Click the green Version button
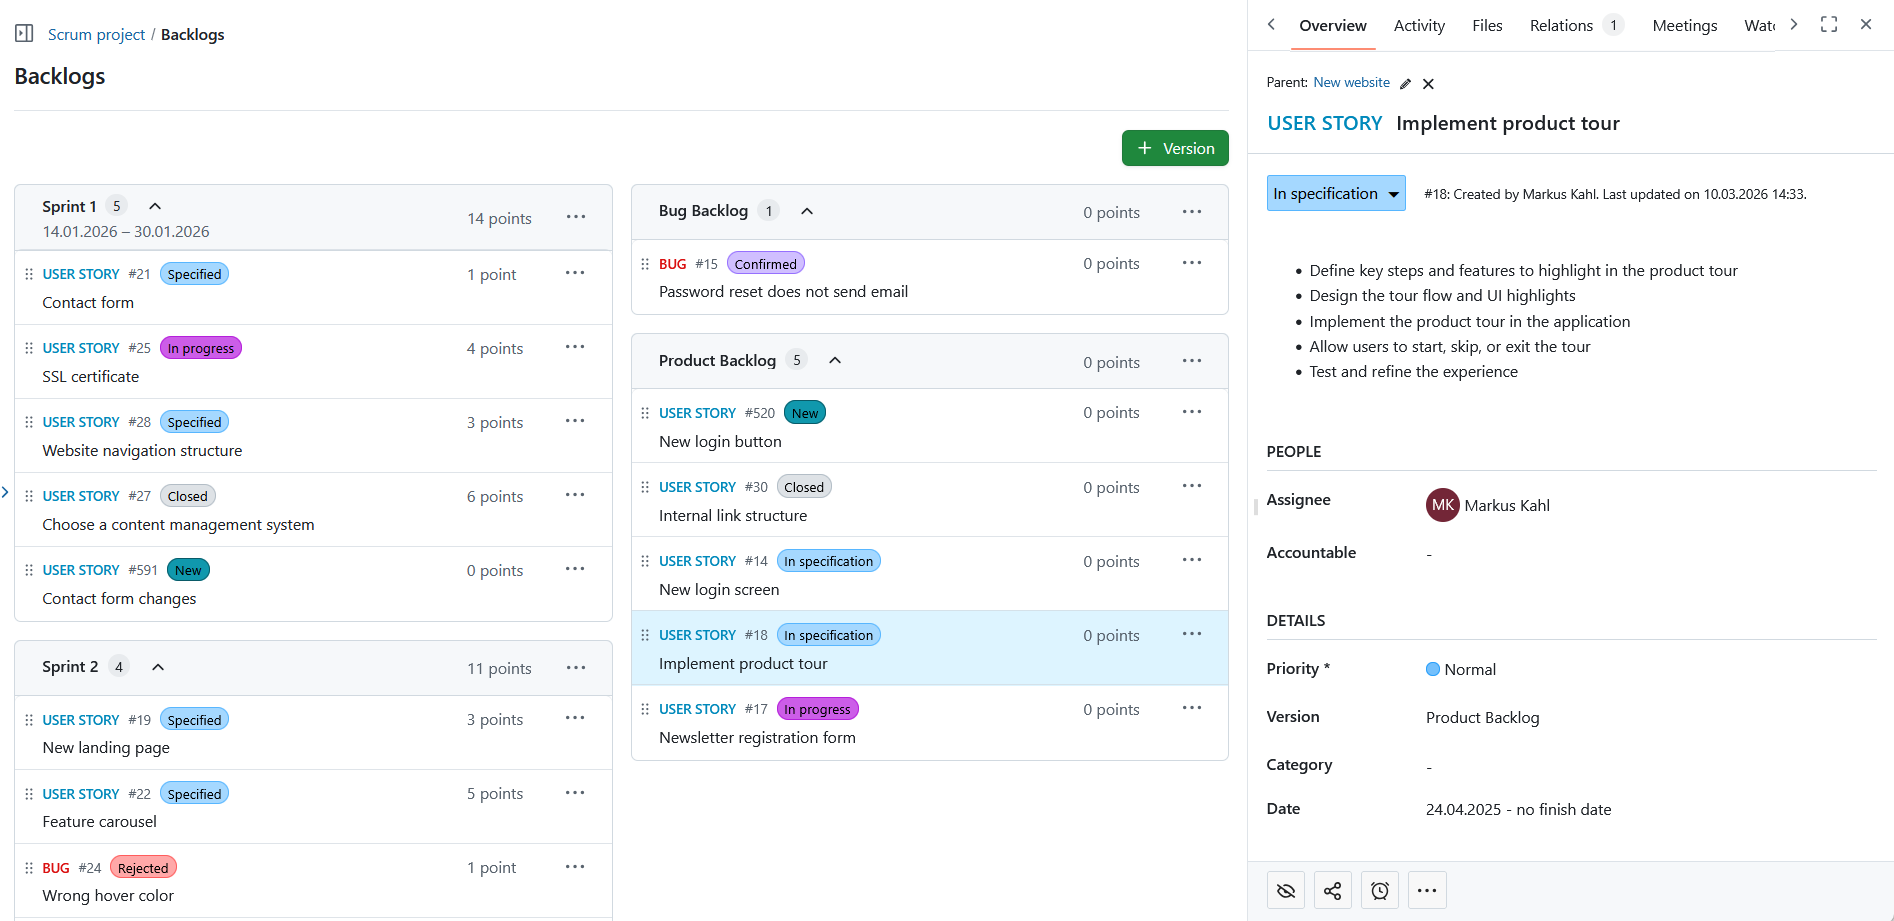 click(x=1175, y=147)
